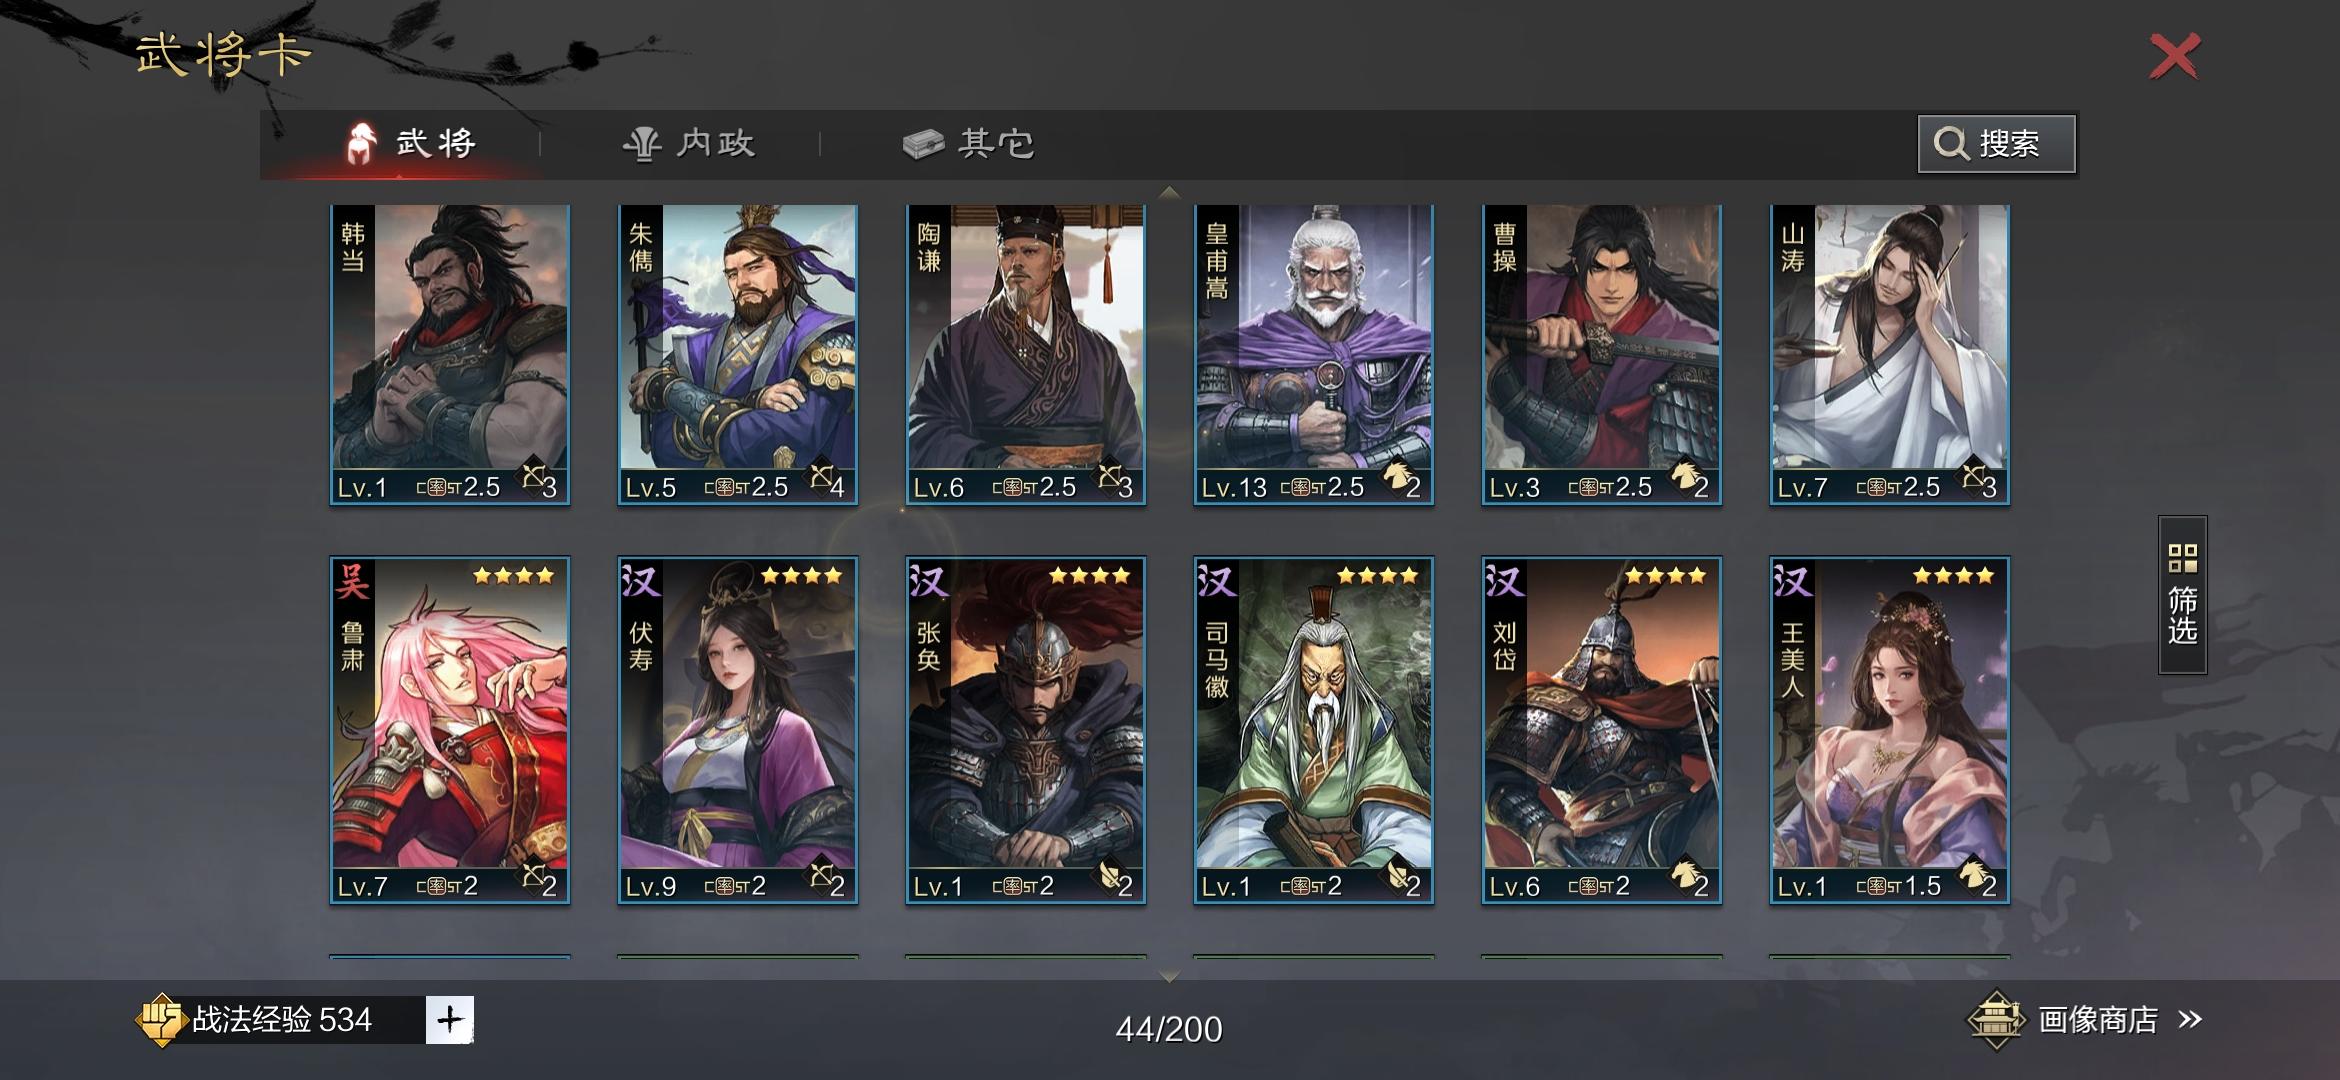Open the 皇甫嵩 Lv.13 card
Image resolution: width=2340 pixels, height=1080 pixels.
coord(1313,355)
